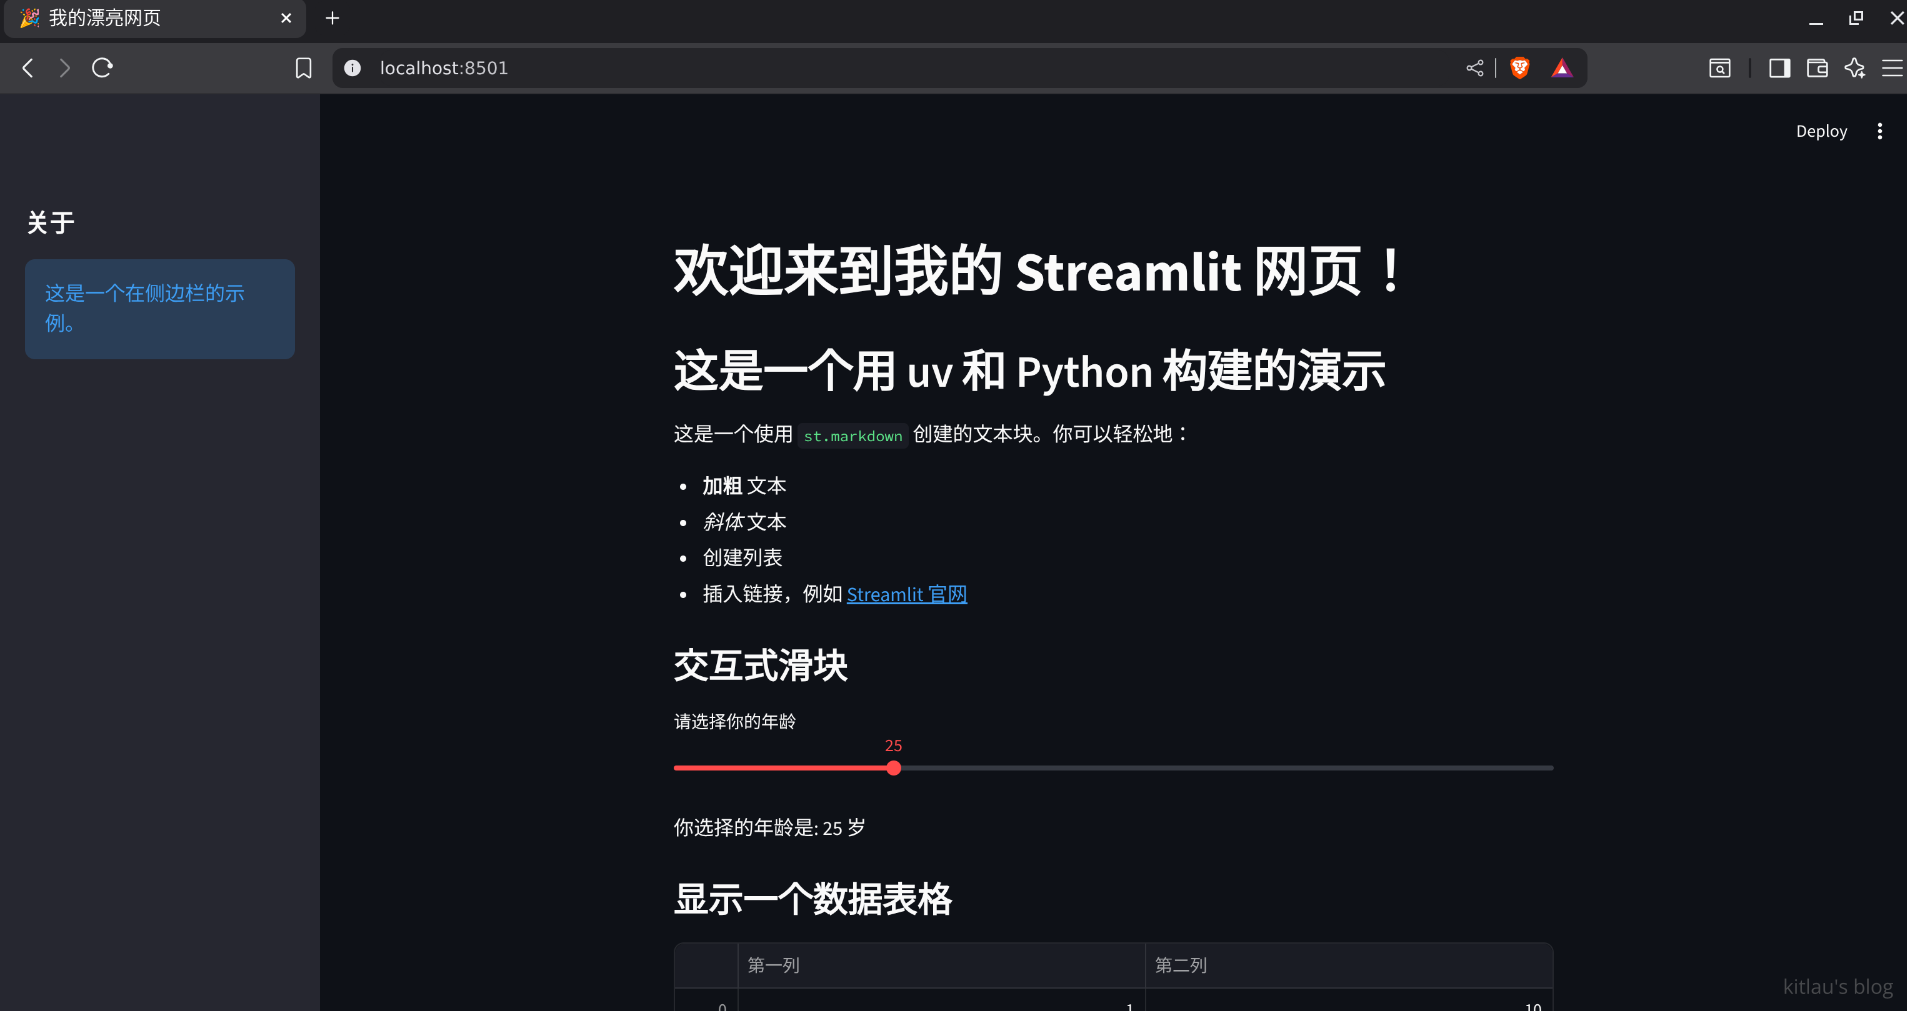Bookmark this page with bookmark icon
The image size is (1907, 1011).
tap(303, 68)
